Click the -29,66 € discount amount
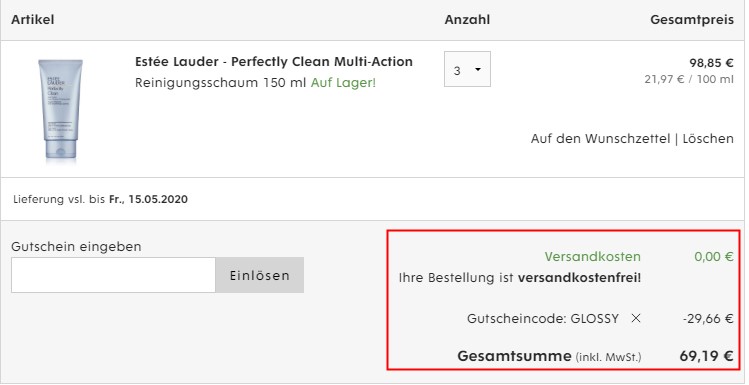 [708, 319]
